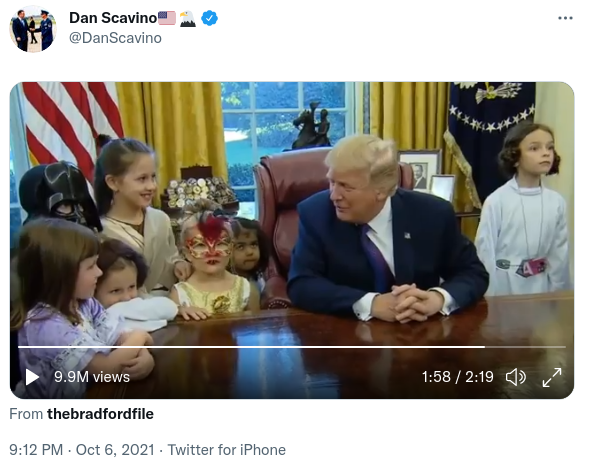Mute the video with the speaker icon
590x459 pixels.
[x=515, y=377]
